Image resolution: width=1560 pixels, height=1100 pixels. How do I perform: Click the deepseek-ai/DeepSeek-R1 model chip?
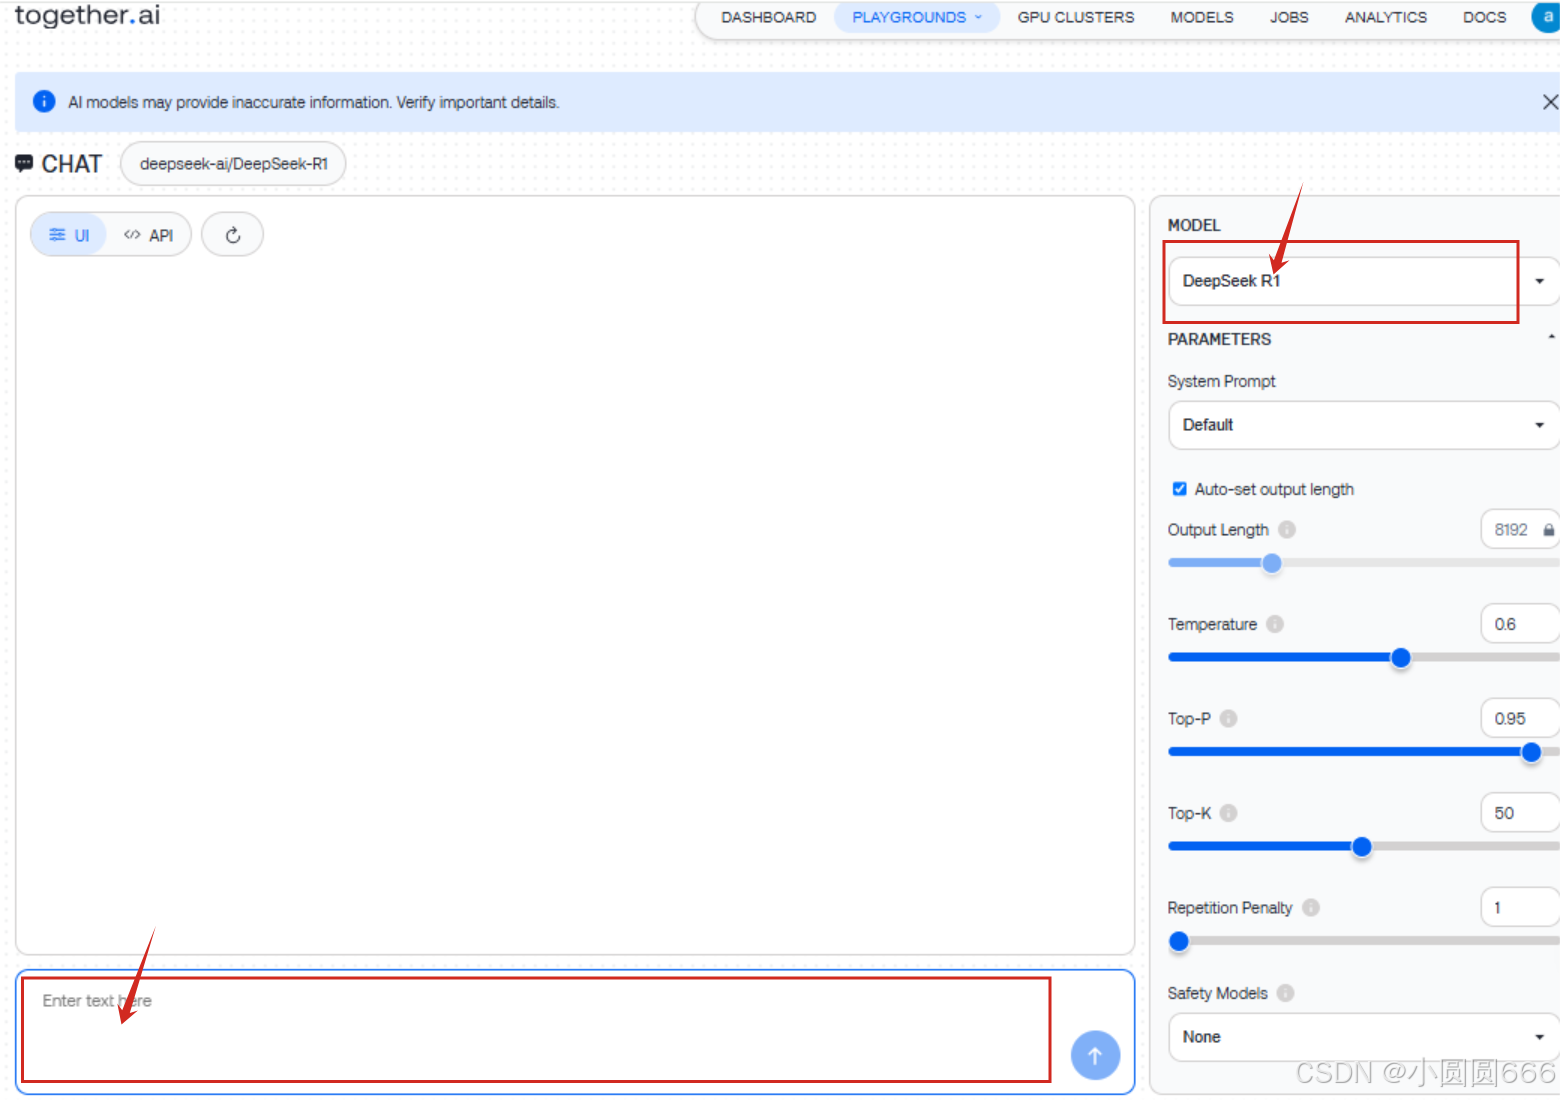[233, 164]
